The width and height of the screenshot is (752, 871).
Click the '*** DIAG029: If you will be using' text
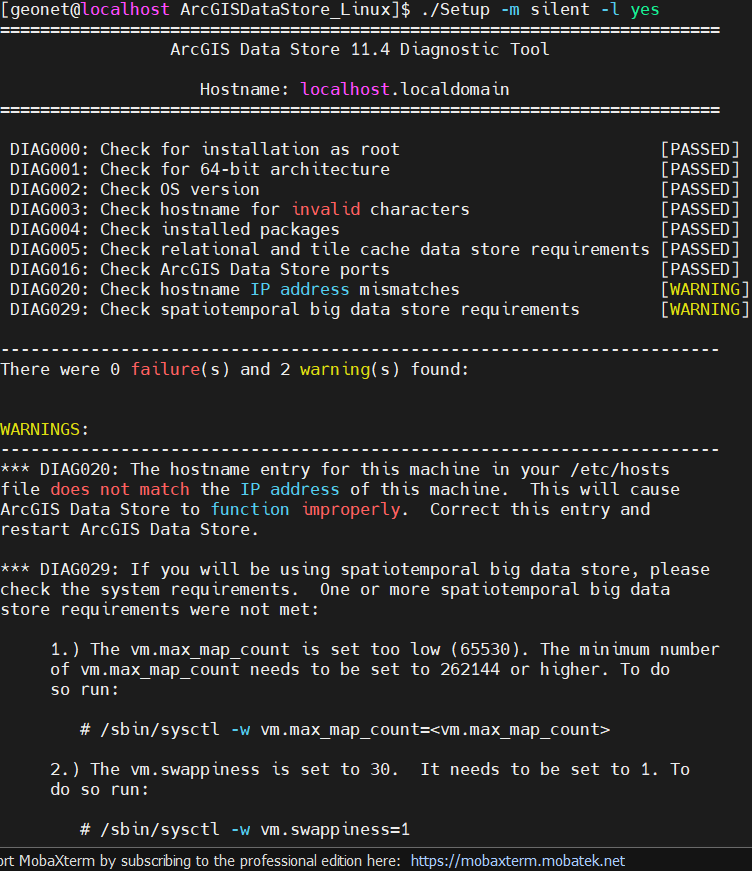[x=355, y=569]
